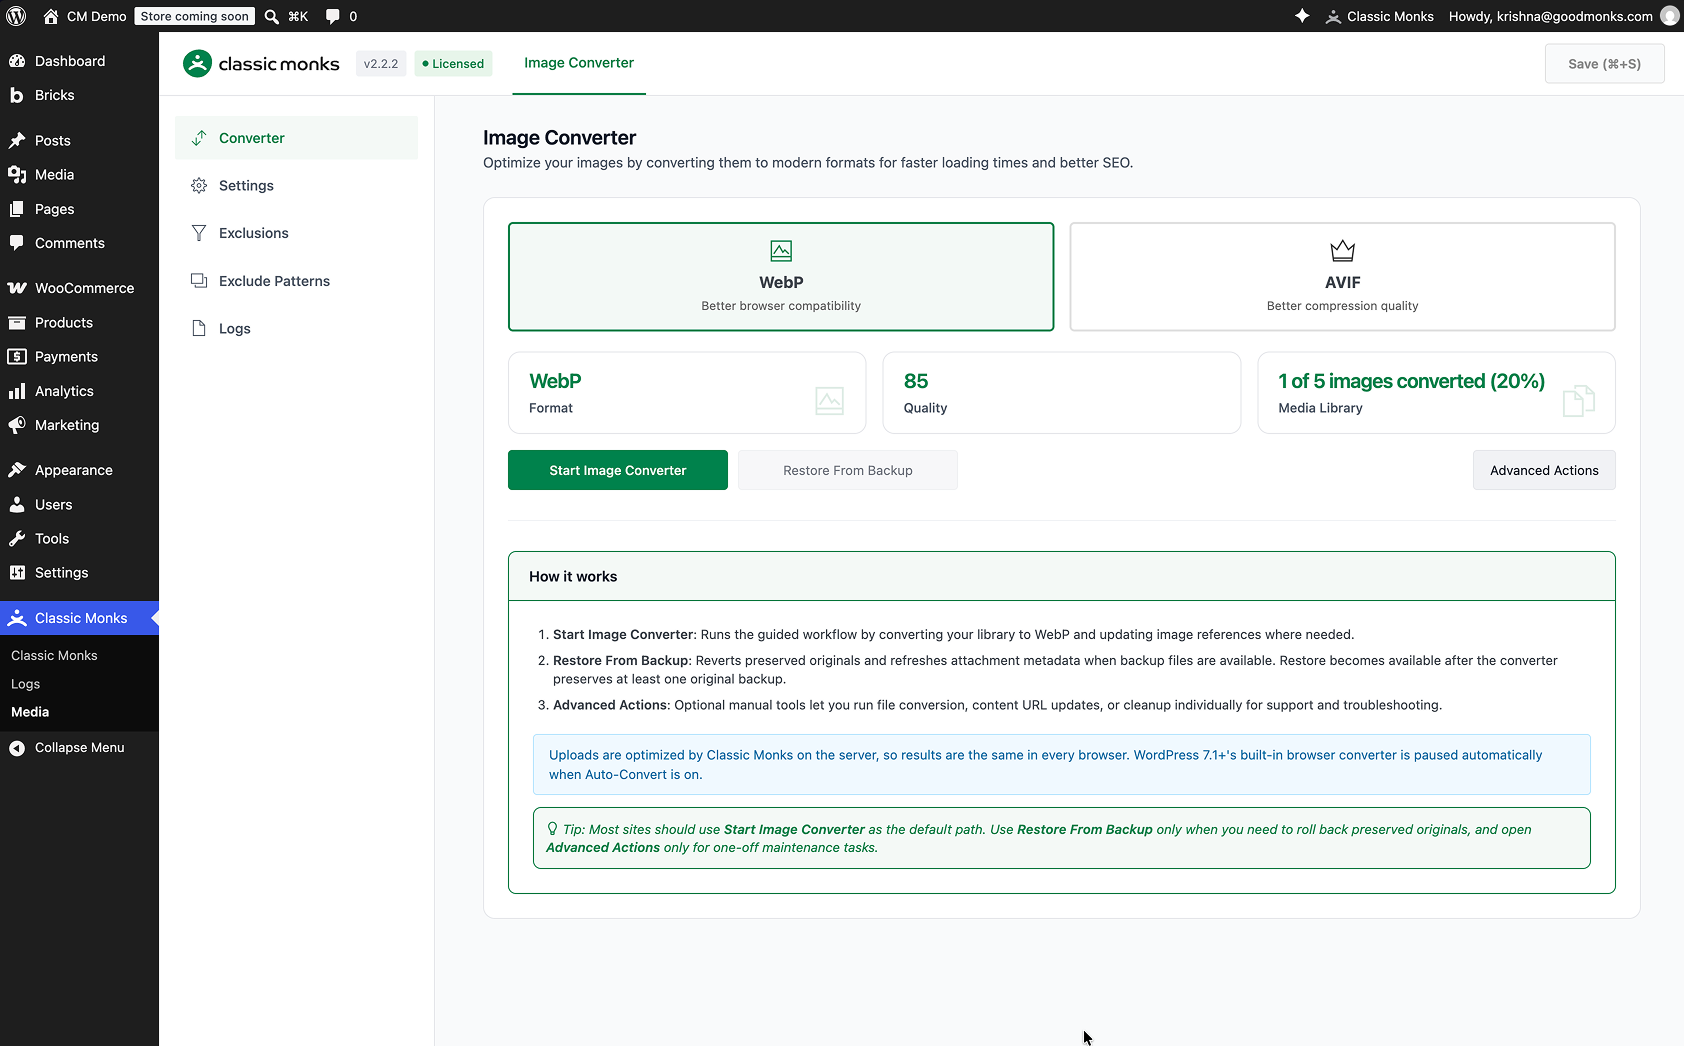
Task: Click the Dashboard gauge icon
Action: tap(17, 61)
